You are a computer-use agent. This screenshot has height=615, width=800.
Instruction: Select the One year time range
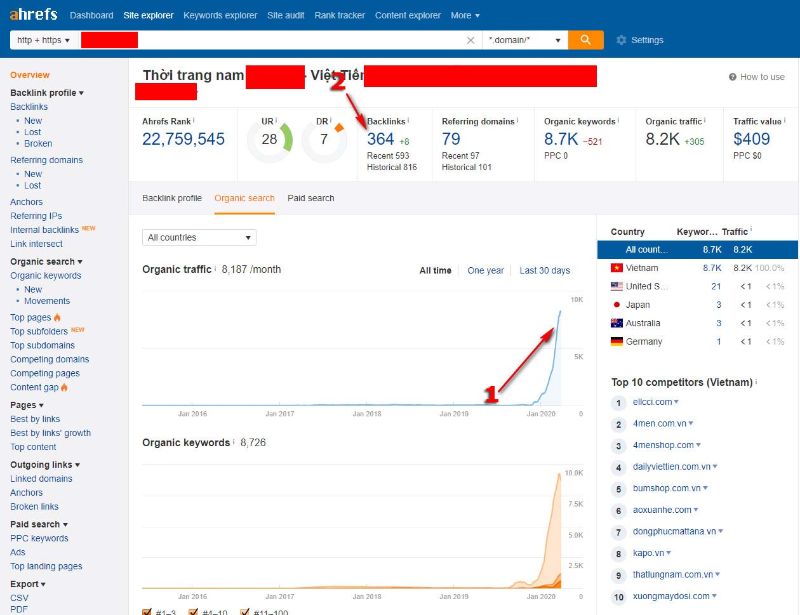[x=485, y=270]
